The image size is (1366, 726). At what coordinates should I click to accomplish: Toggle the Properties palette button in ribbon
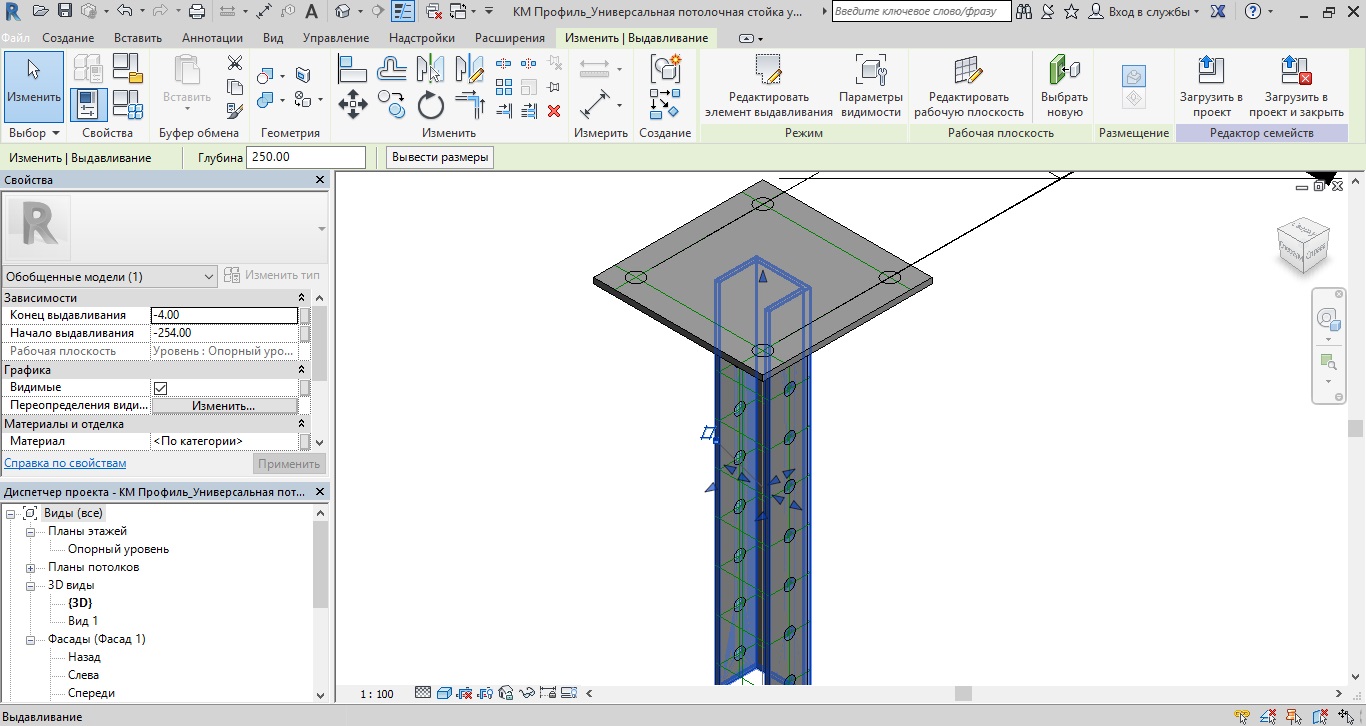[88, 104]
